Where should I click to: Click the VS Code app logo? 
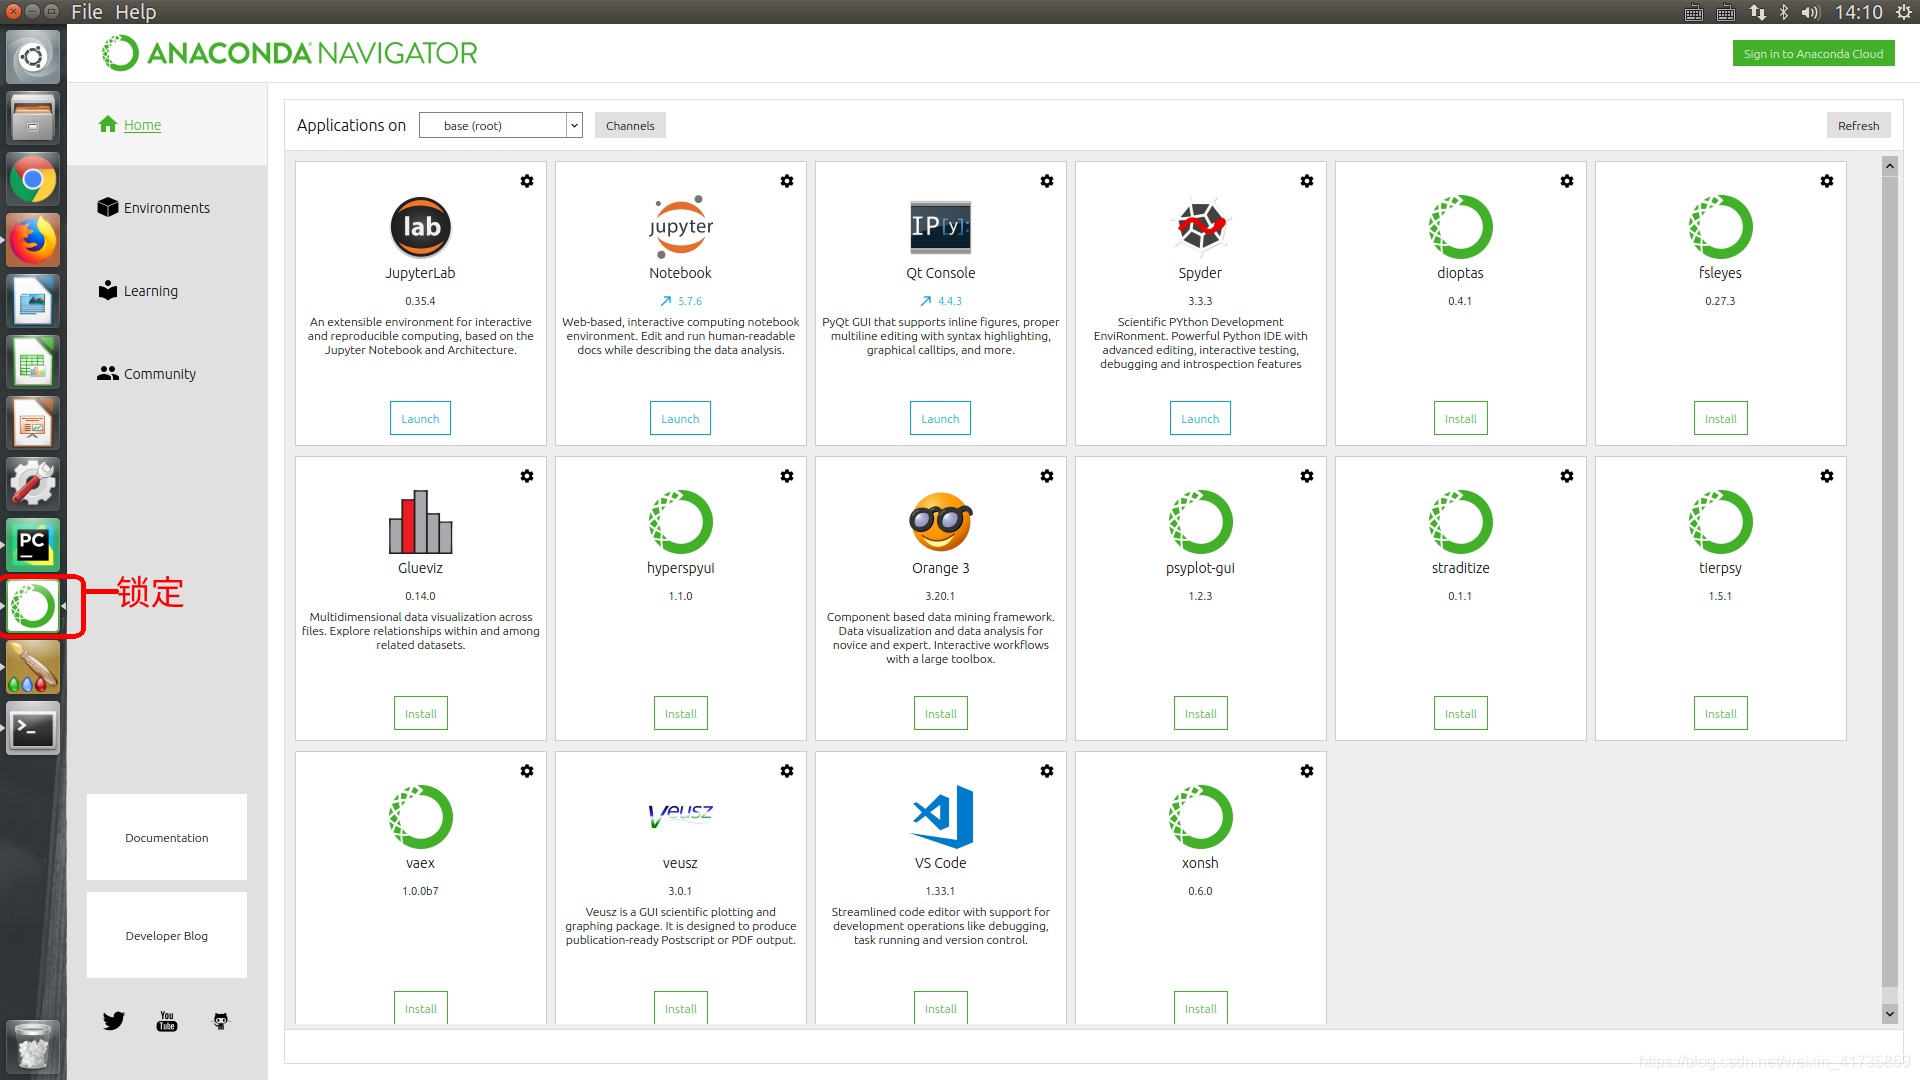tap(942, 816)
